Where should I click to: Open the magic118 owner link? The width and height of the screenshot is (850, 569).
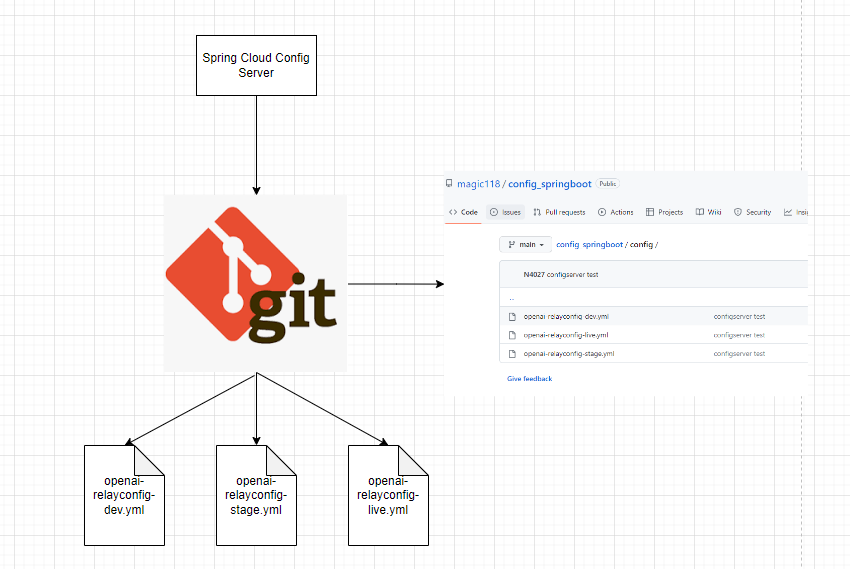pyautogui.click(x=479, y=184)
